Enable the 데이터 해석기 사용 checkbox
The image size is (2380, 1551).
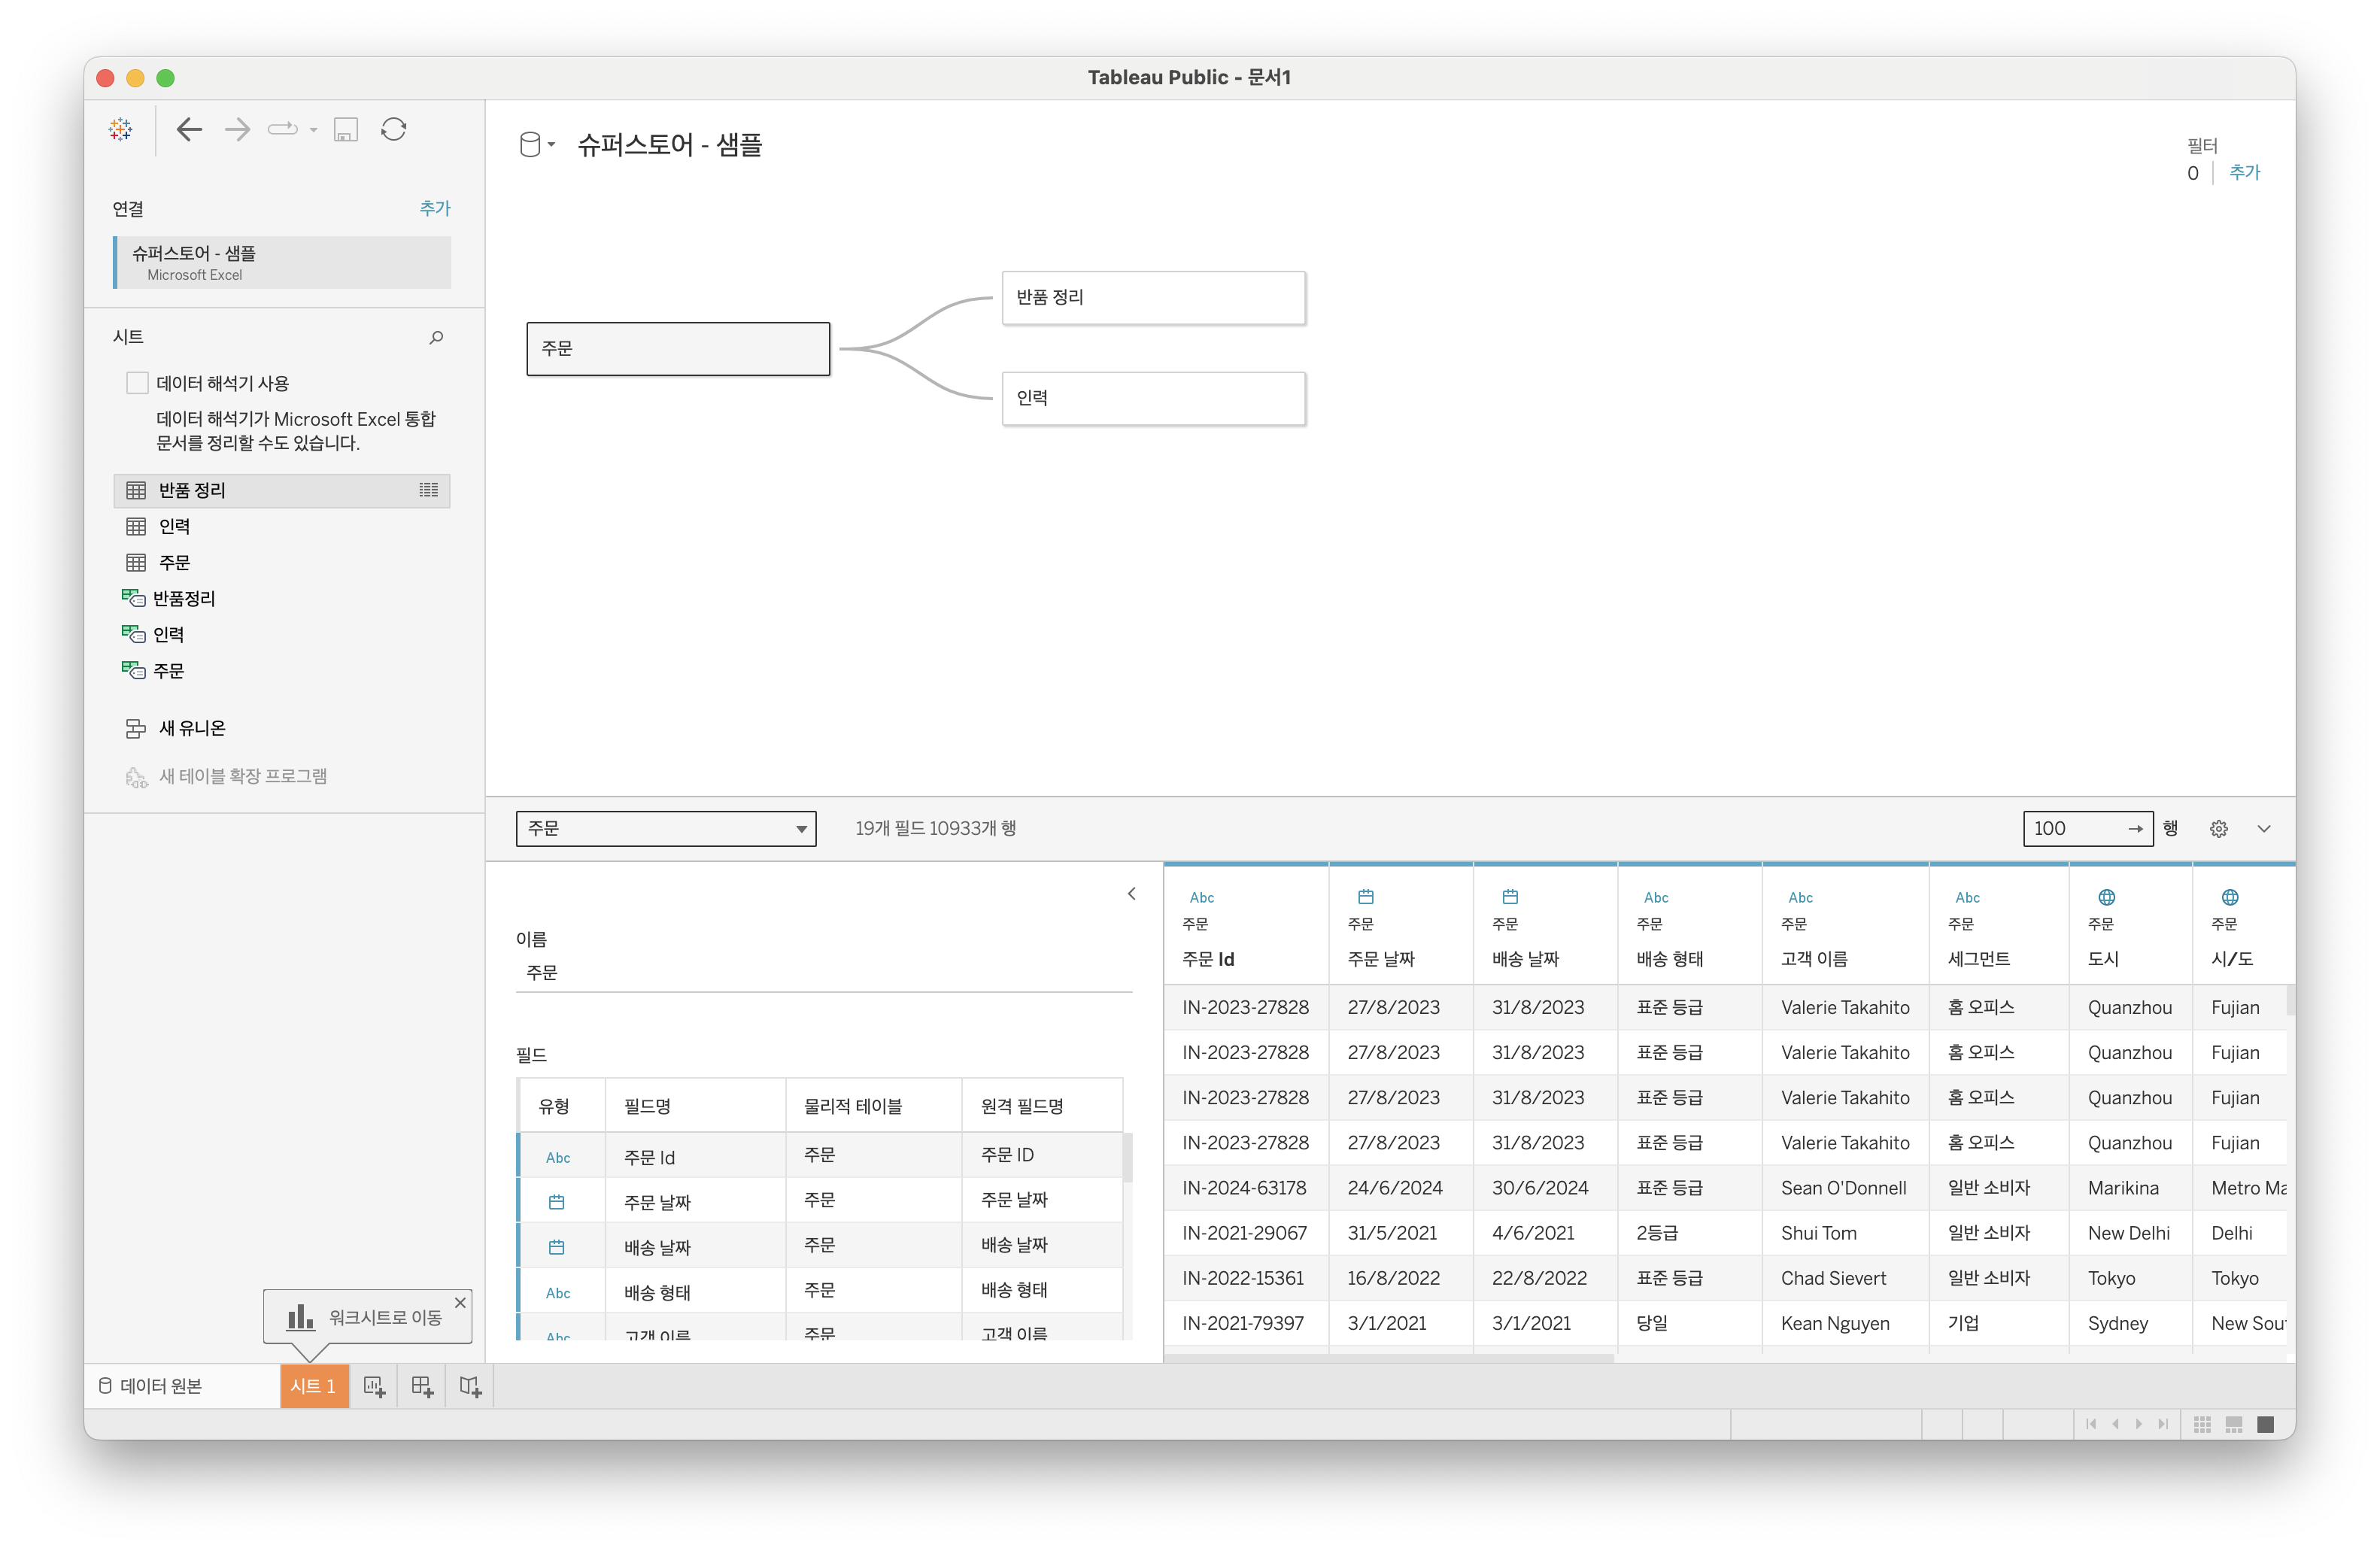tap(138, 383)
